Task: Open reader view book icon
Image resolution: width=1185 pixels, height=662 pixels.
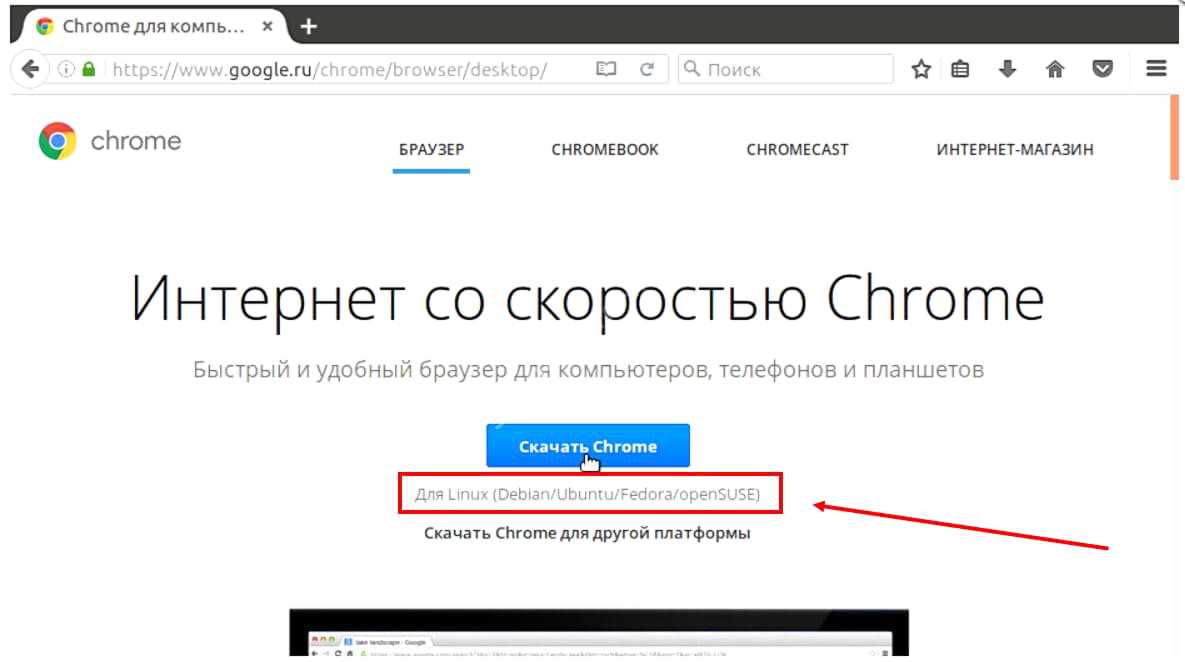Action: coord(606,69)
